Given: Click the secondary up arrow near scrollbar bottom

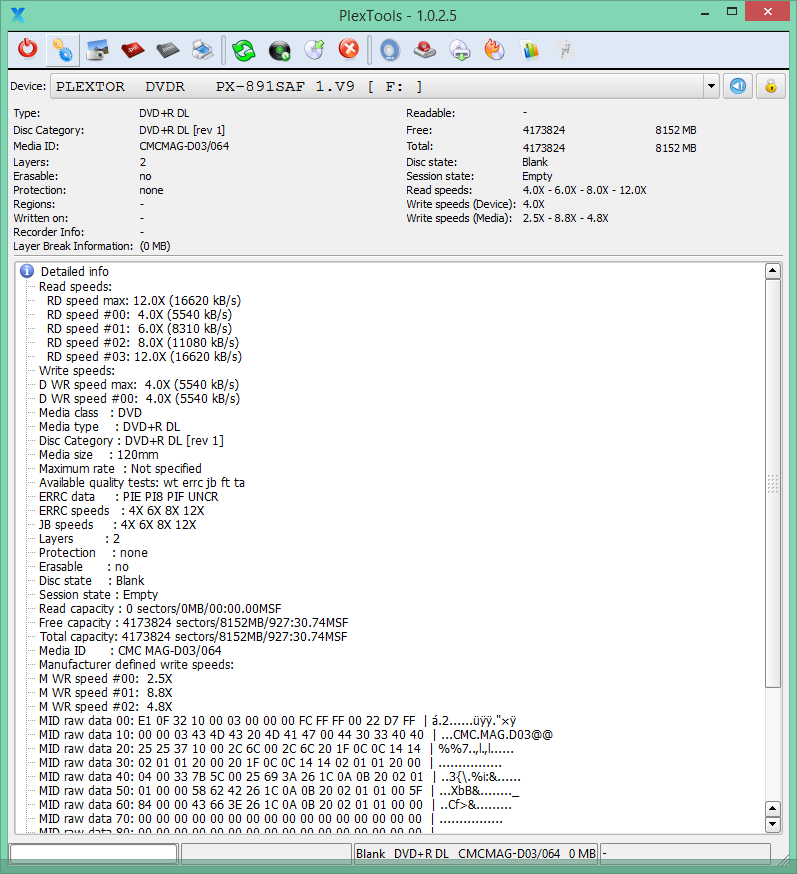Looking at the screenshot, I should point(772,809).
